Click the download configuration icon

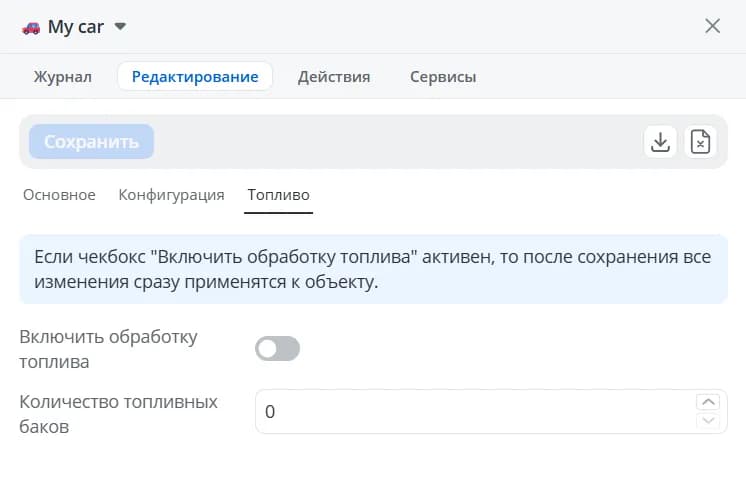pyautogui.click(x=660, y=142)
